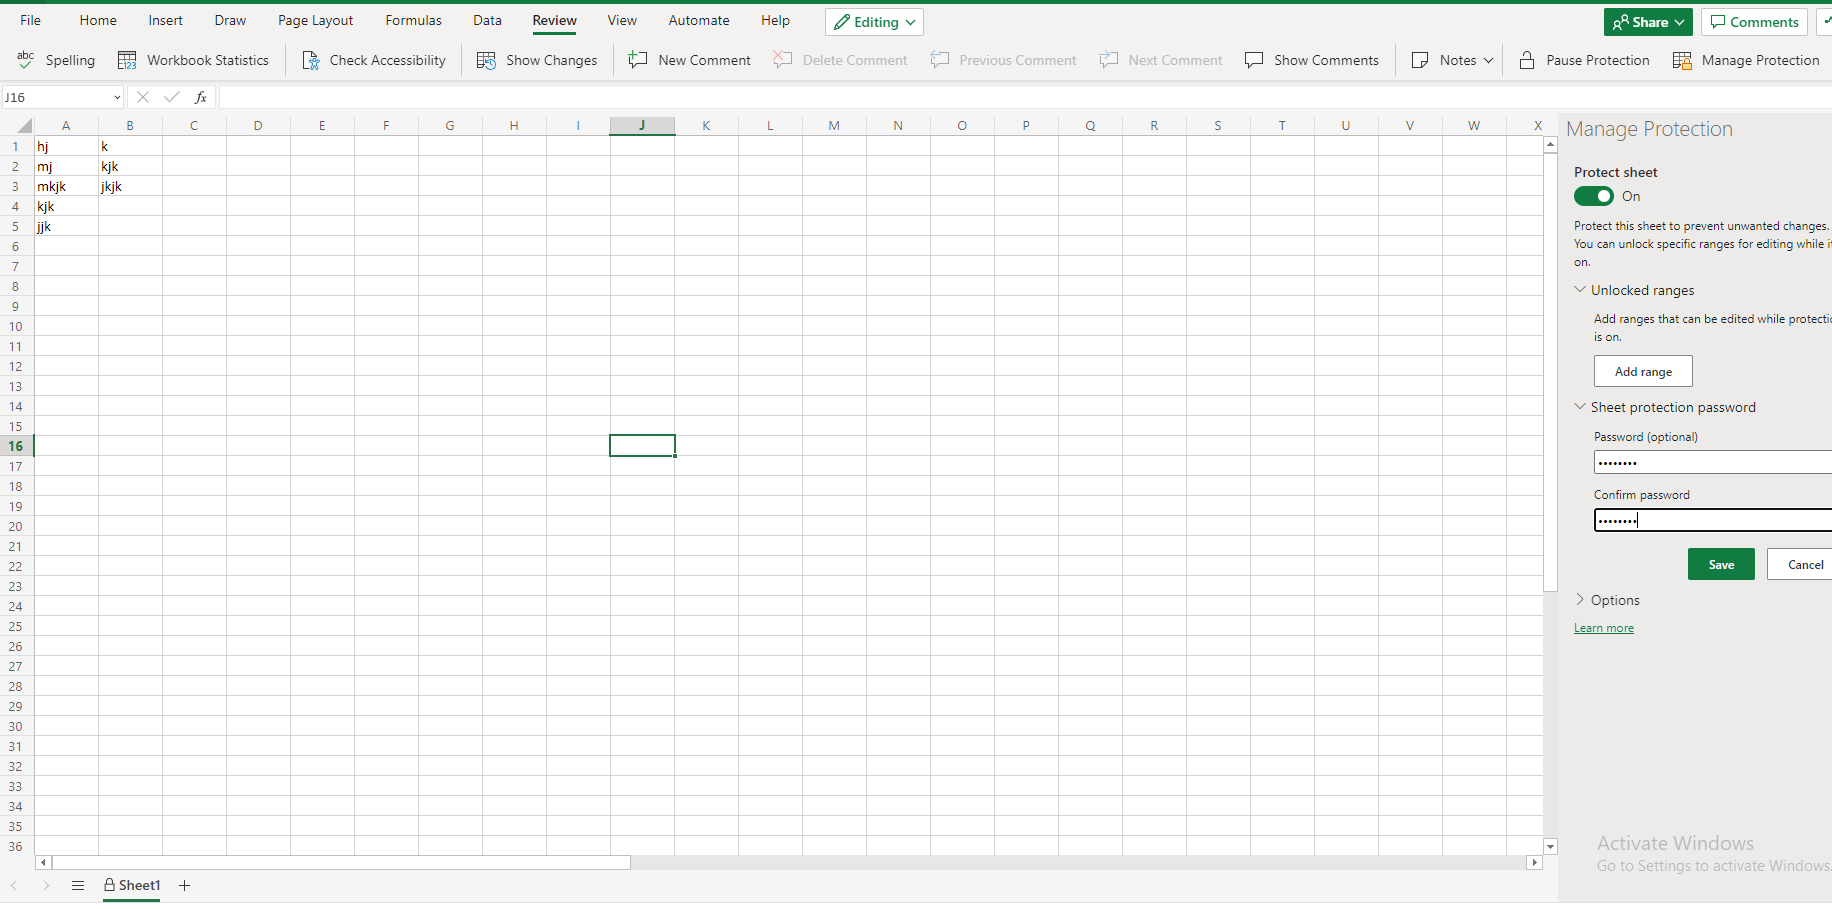Open the Notes dropdown
The image size is (1832, 909).
point(1452,60)
